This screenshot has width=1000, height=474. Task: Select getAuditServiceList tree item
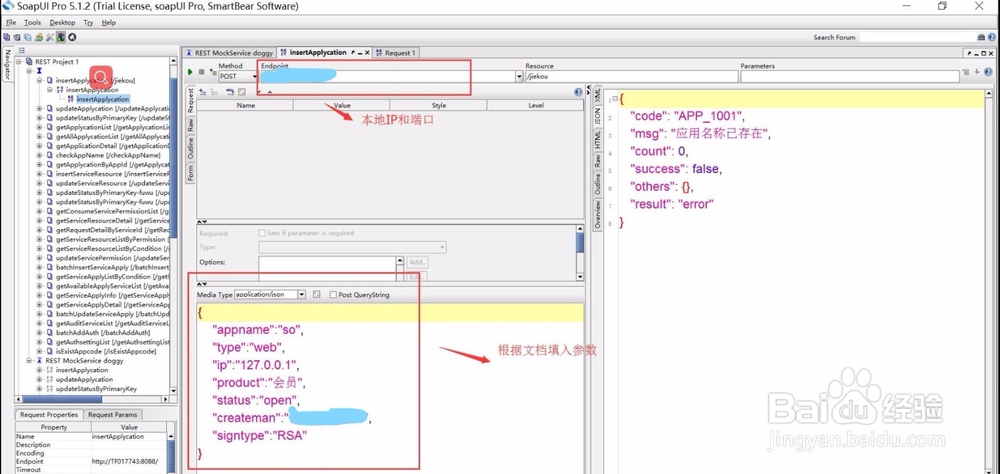pyautogui.click(x=112, y=323)
